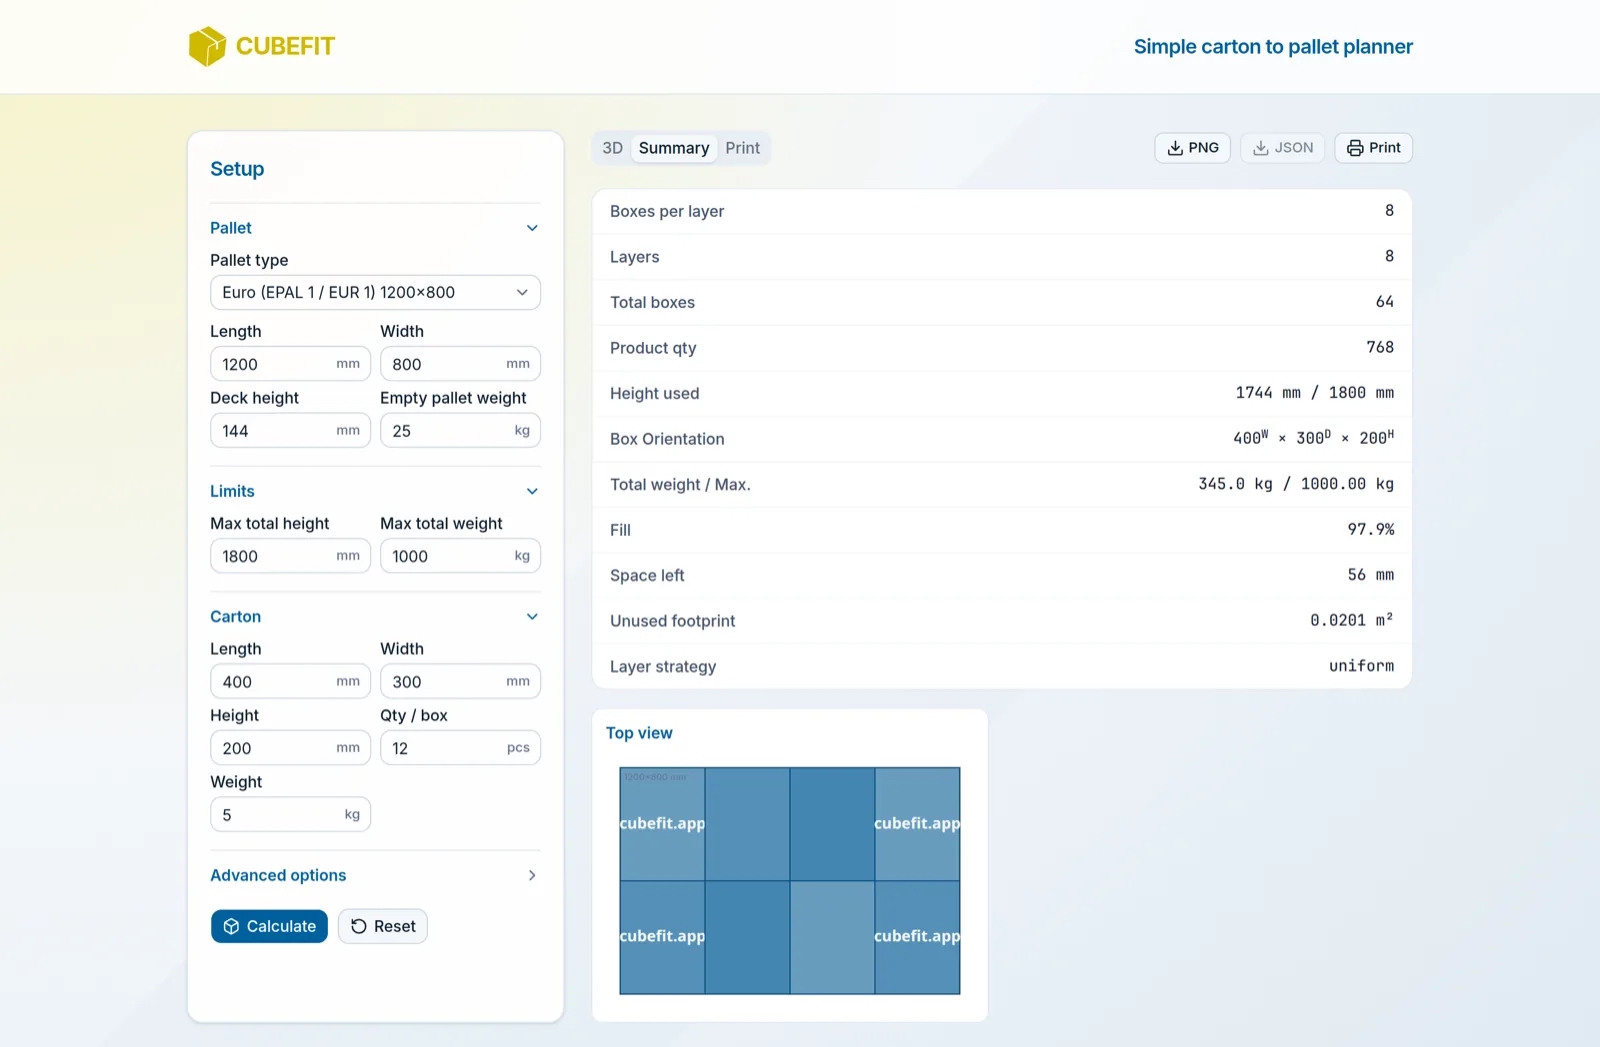
Task: Edit the Empty pallet weight field
Action: [460, 431]
